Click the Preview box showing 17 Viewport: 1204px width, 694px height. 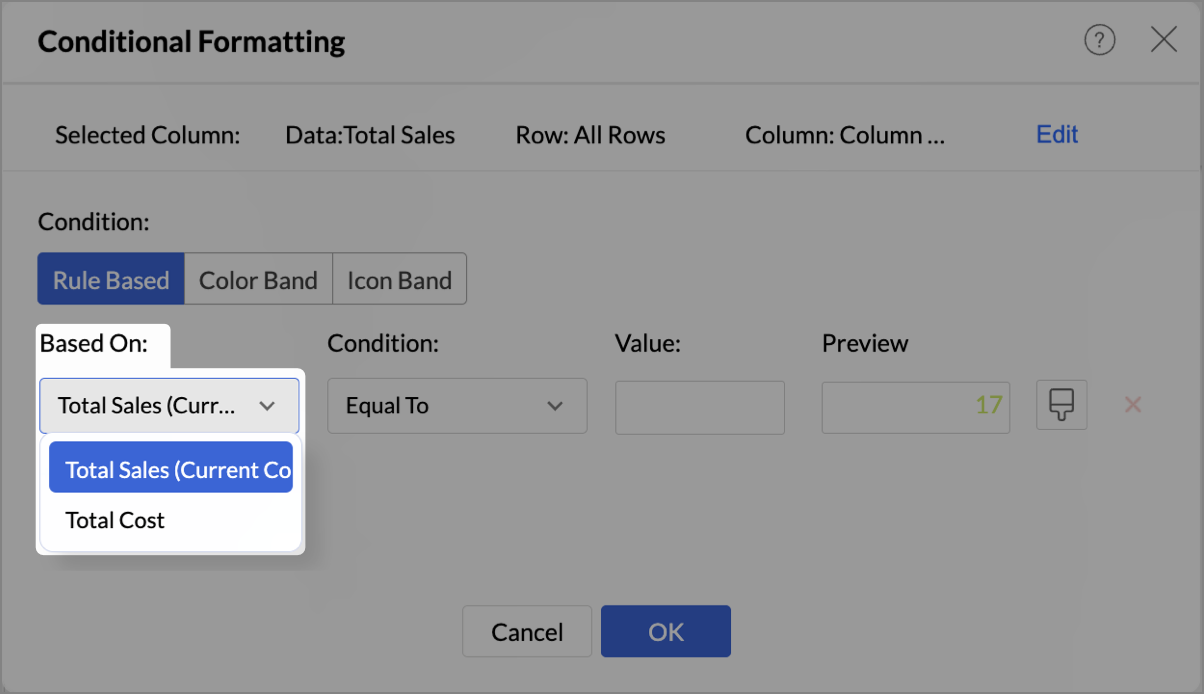pos(915,406)
